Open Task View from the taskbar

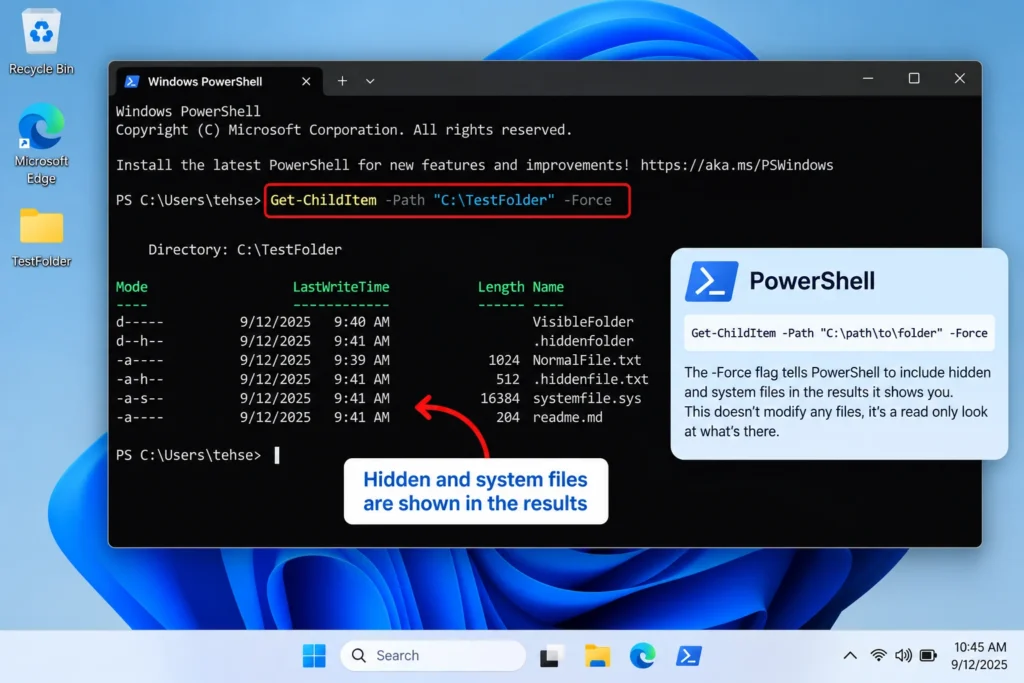click(551, 656)
